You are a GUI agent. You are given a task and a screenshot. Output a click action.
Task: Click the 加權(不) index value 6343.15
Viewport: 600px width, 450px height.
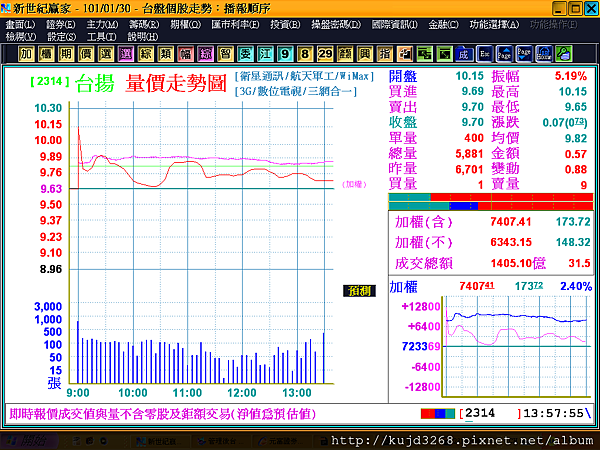(511, 242)
